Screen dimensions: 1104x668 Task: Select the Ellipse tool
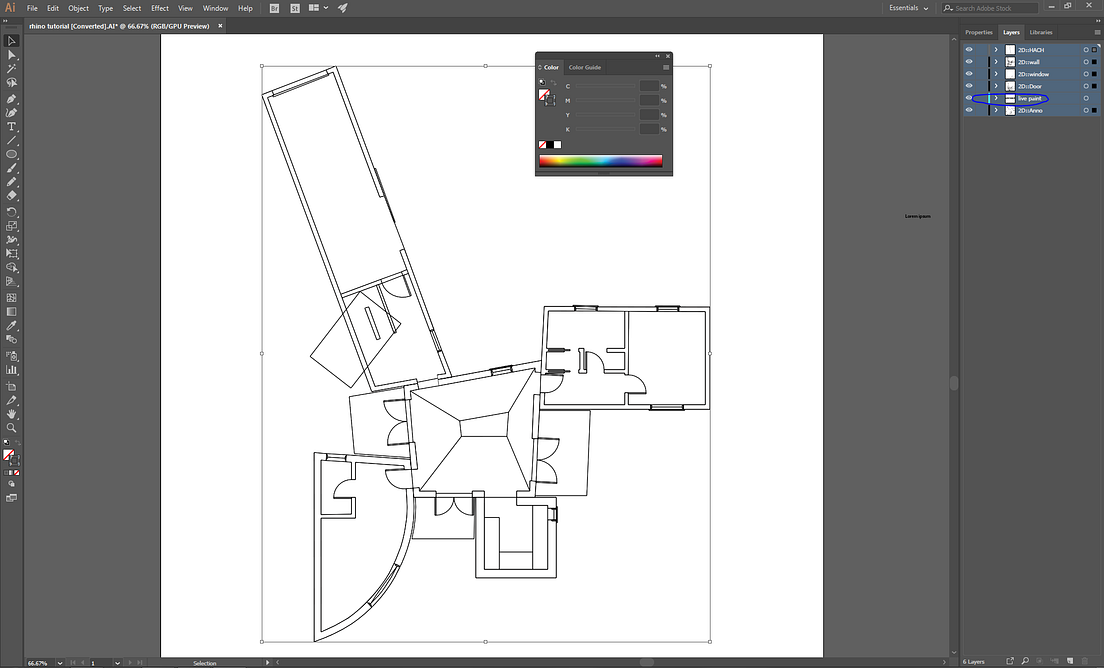click(x=11, y=154)
